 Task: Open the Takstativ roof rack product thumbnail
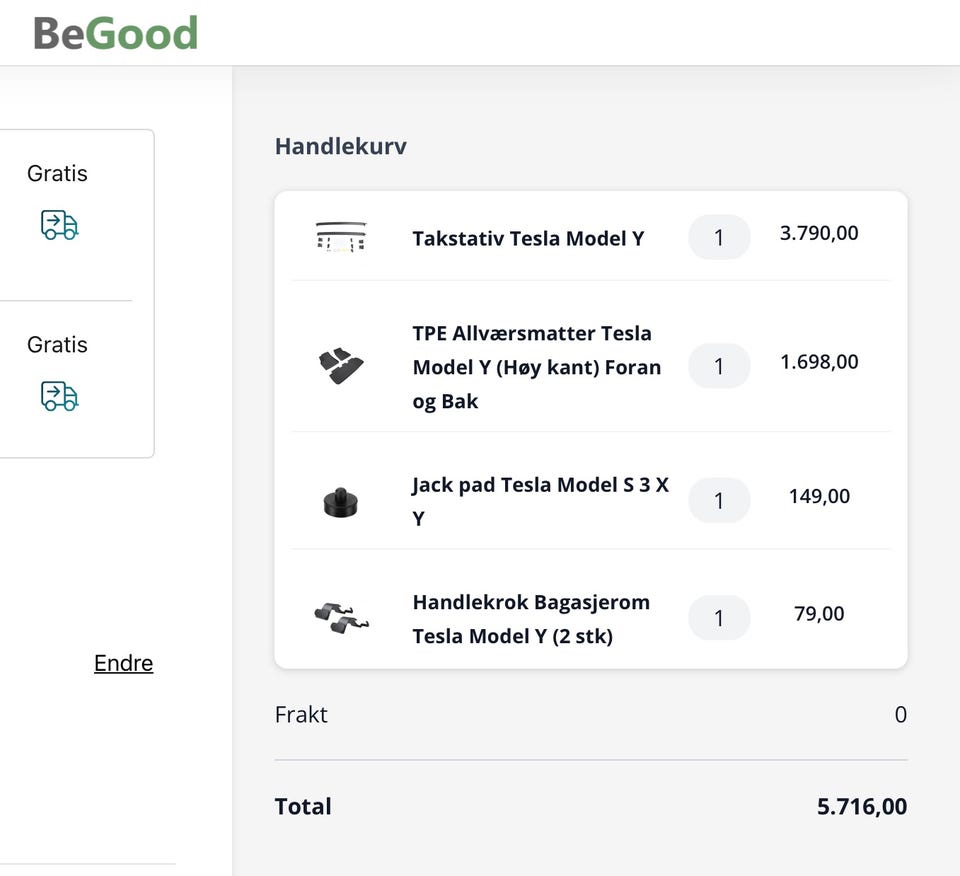tap(341, 238)
